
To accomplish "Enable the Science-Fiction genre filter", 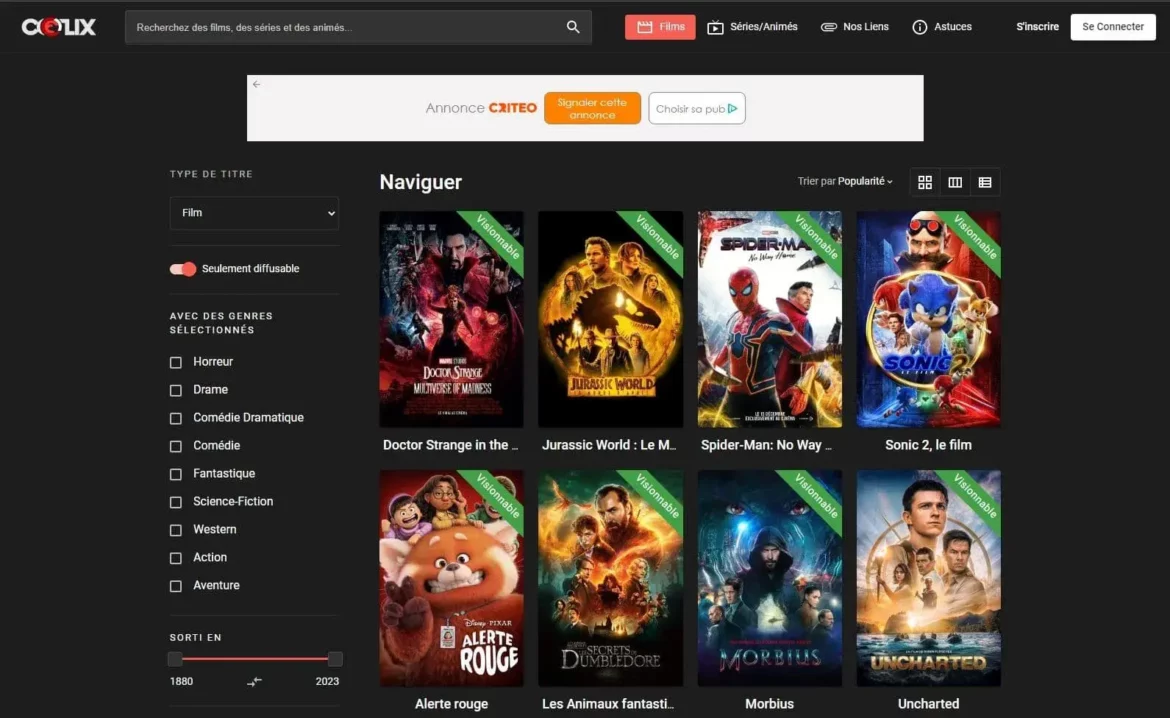I will pyautogui.click(x=175, y=501).
